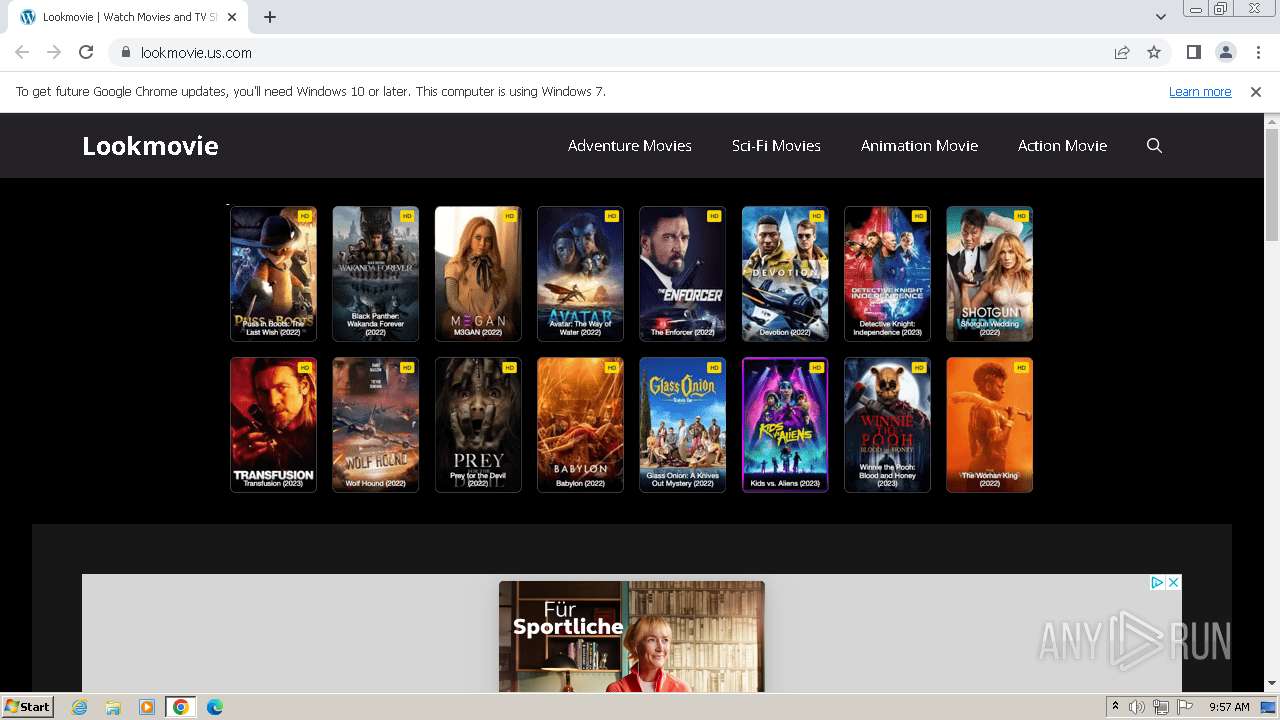Open the M3GAN (2022) movie poster
Viewport: 1280px width, 720px height.
pyautogui.click(x=478, y=274)
